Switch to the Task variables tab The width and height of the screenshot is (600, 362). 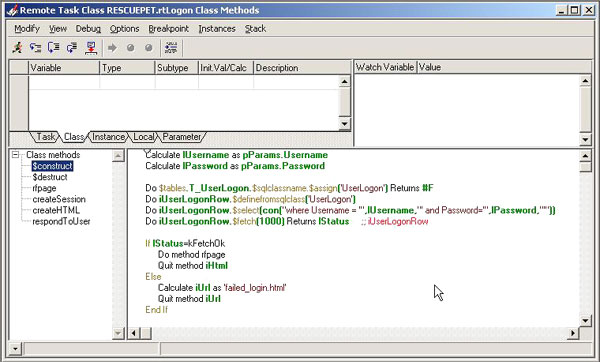pos(46,137)
